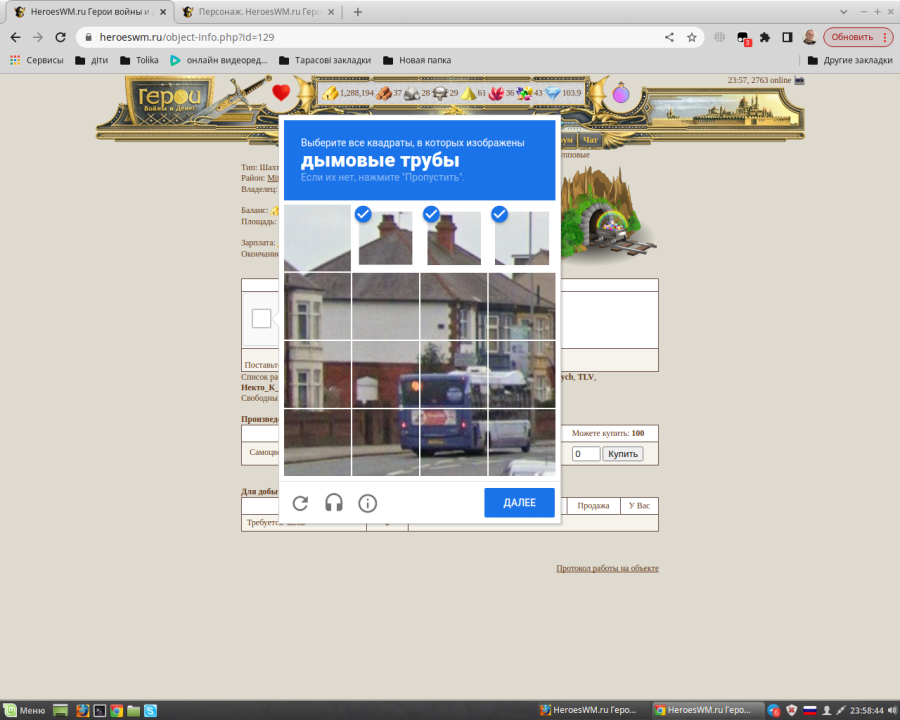
Task: Toggle the browser side panel
Action: pyautogui.click(x=788, y=37)
